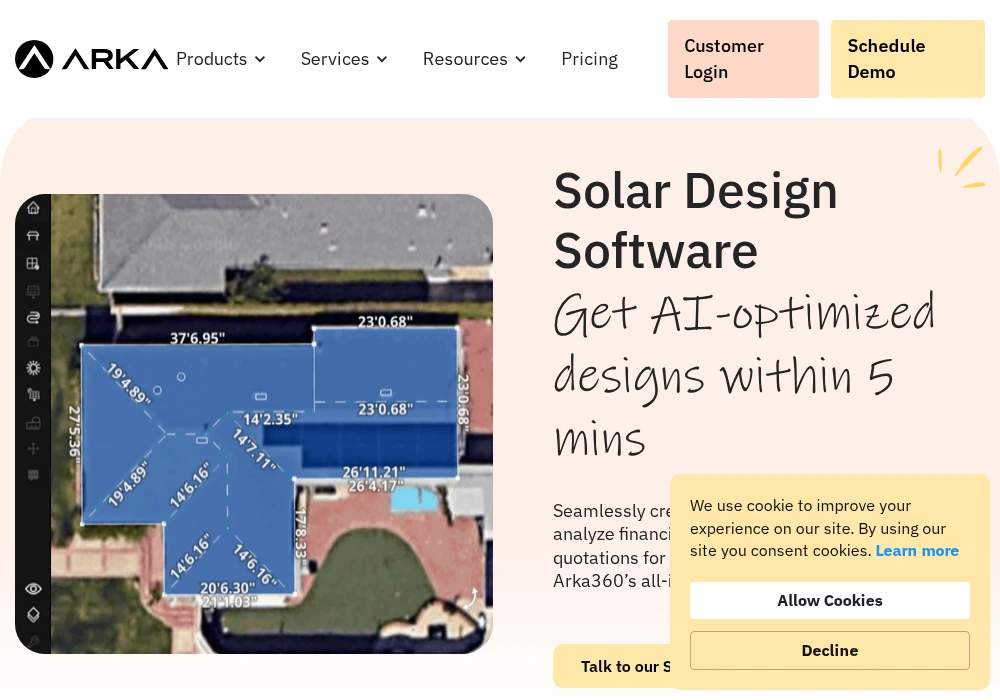Open the sun irradiance tool

coord(33,367)
